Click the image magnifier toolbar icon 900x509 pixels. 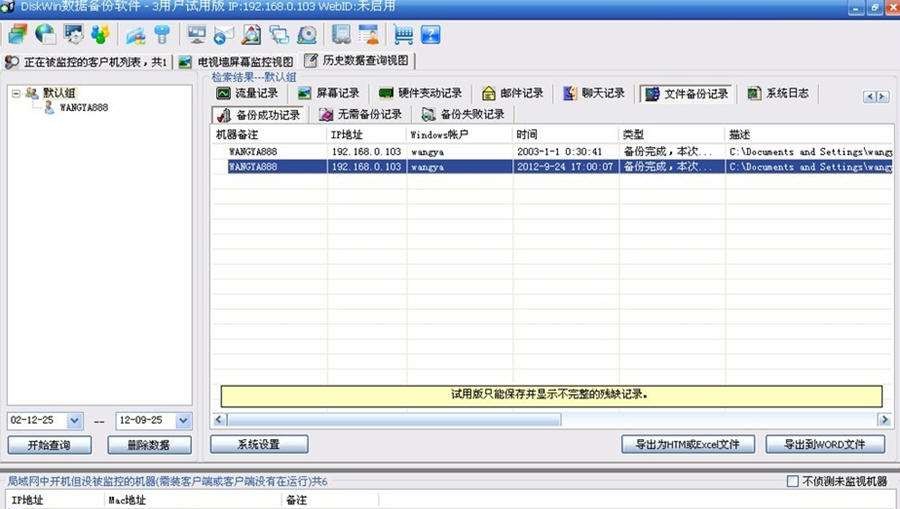[x=251, y=35]
